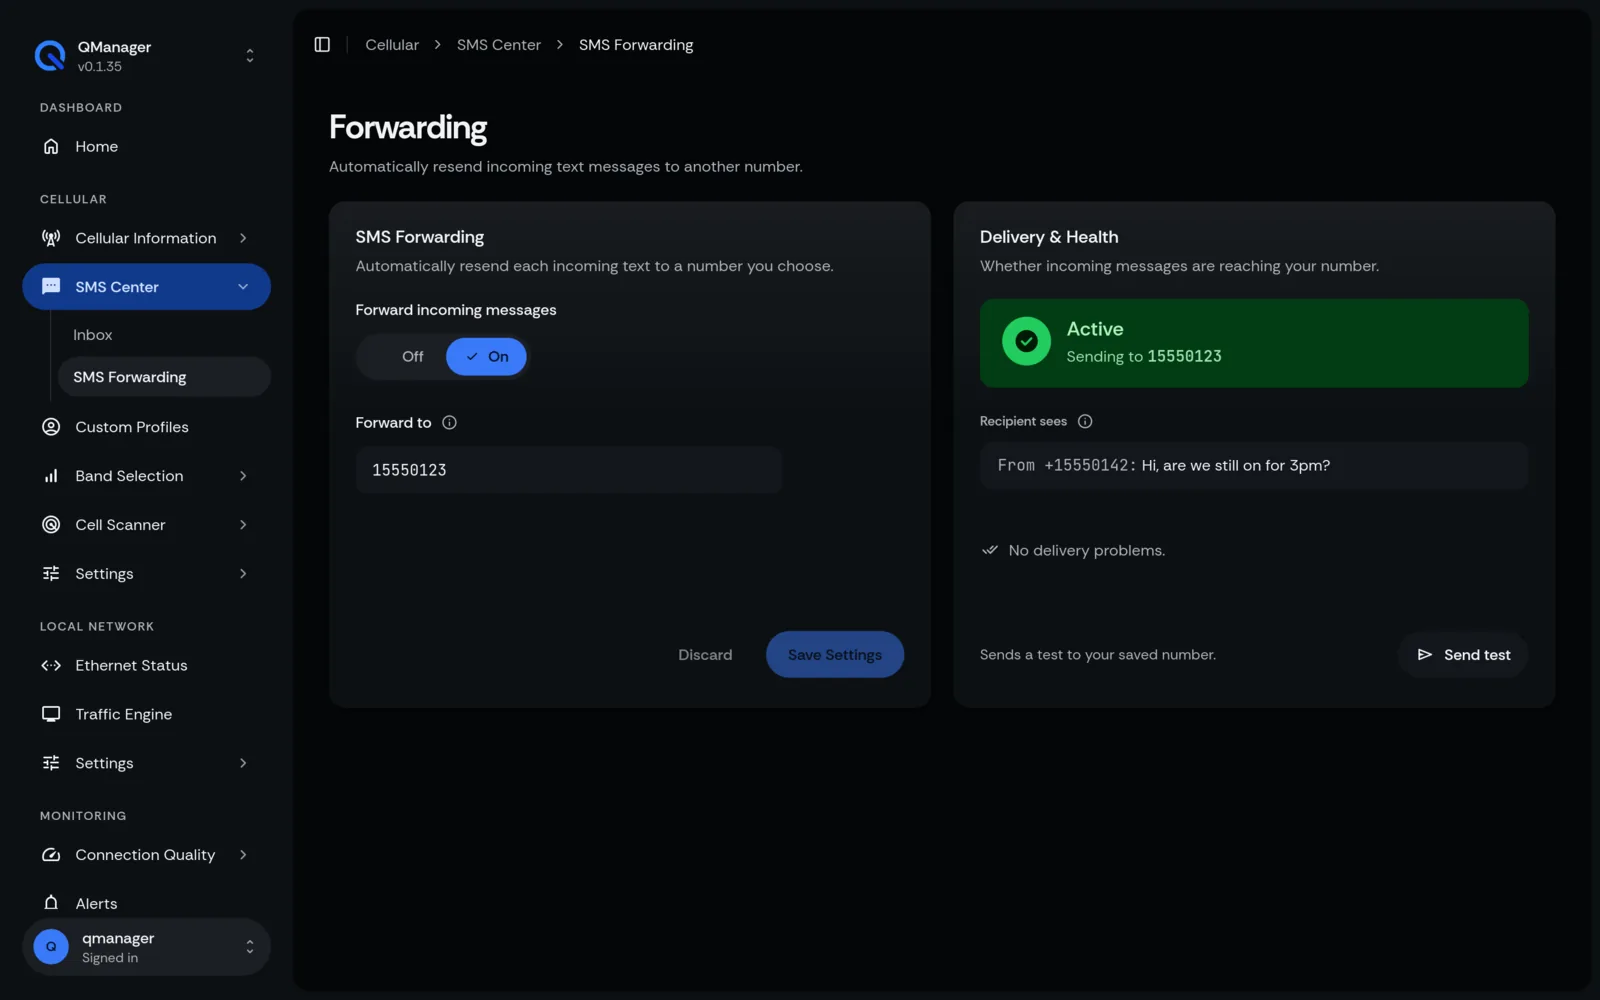This screenshot has width=1600, height=1000.
Task: Expand Cellular Settings chevron under Cell Scanner
Action: point(243,574)
